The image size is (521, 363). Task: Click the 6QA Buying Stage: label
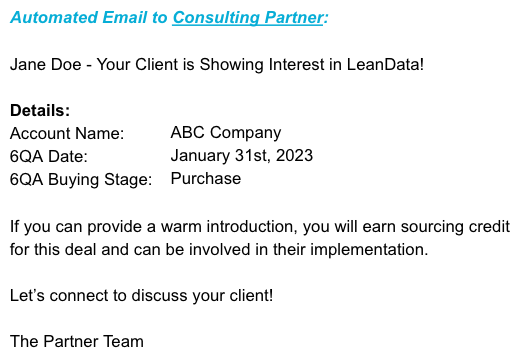(81, 180)
